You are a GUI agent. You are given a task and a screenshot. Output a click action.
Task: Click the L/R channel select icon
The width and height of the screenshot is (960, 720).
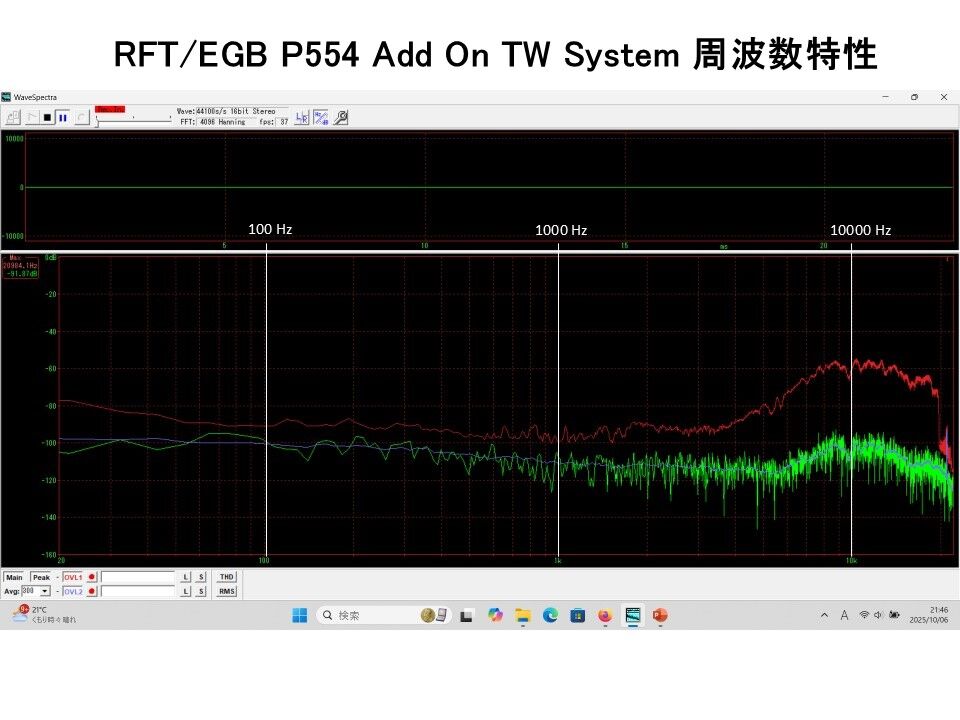tap(302, 118)
